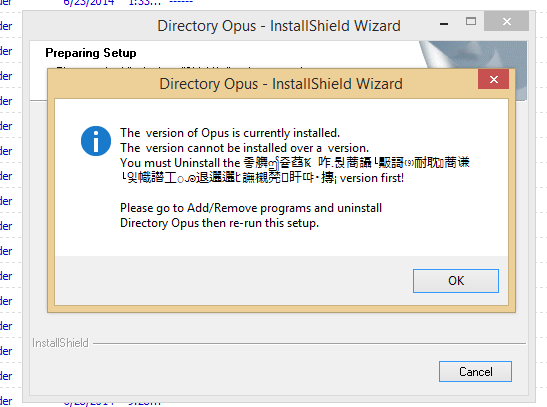Close the message dialog with the red X

click(x=493, y=80)
